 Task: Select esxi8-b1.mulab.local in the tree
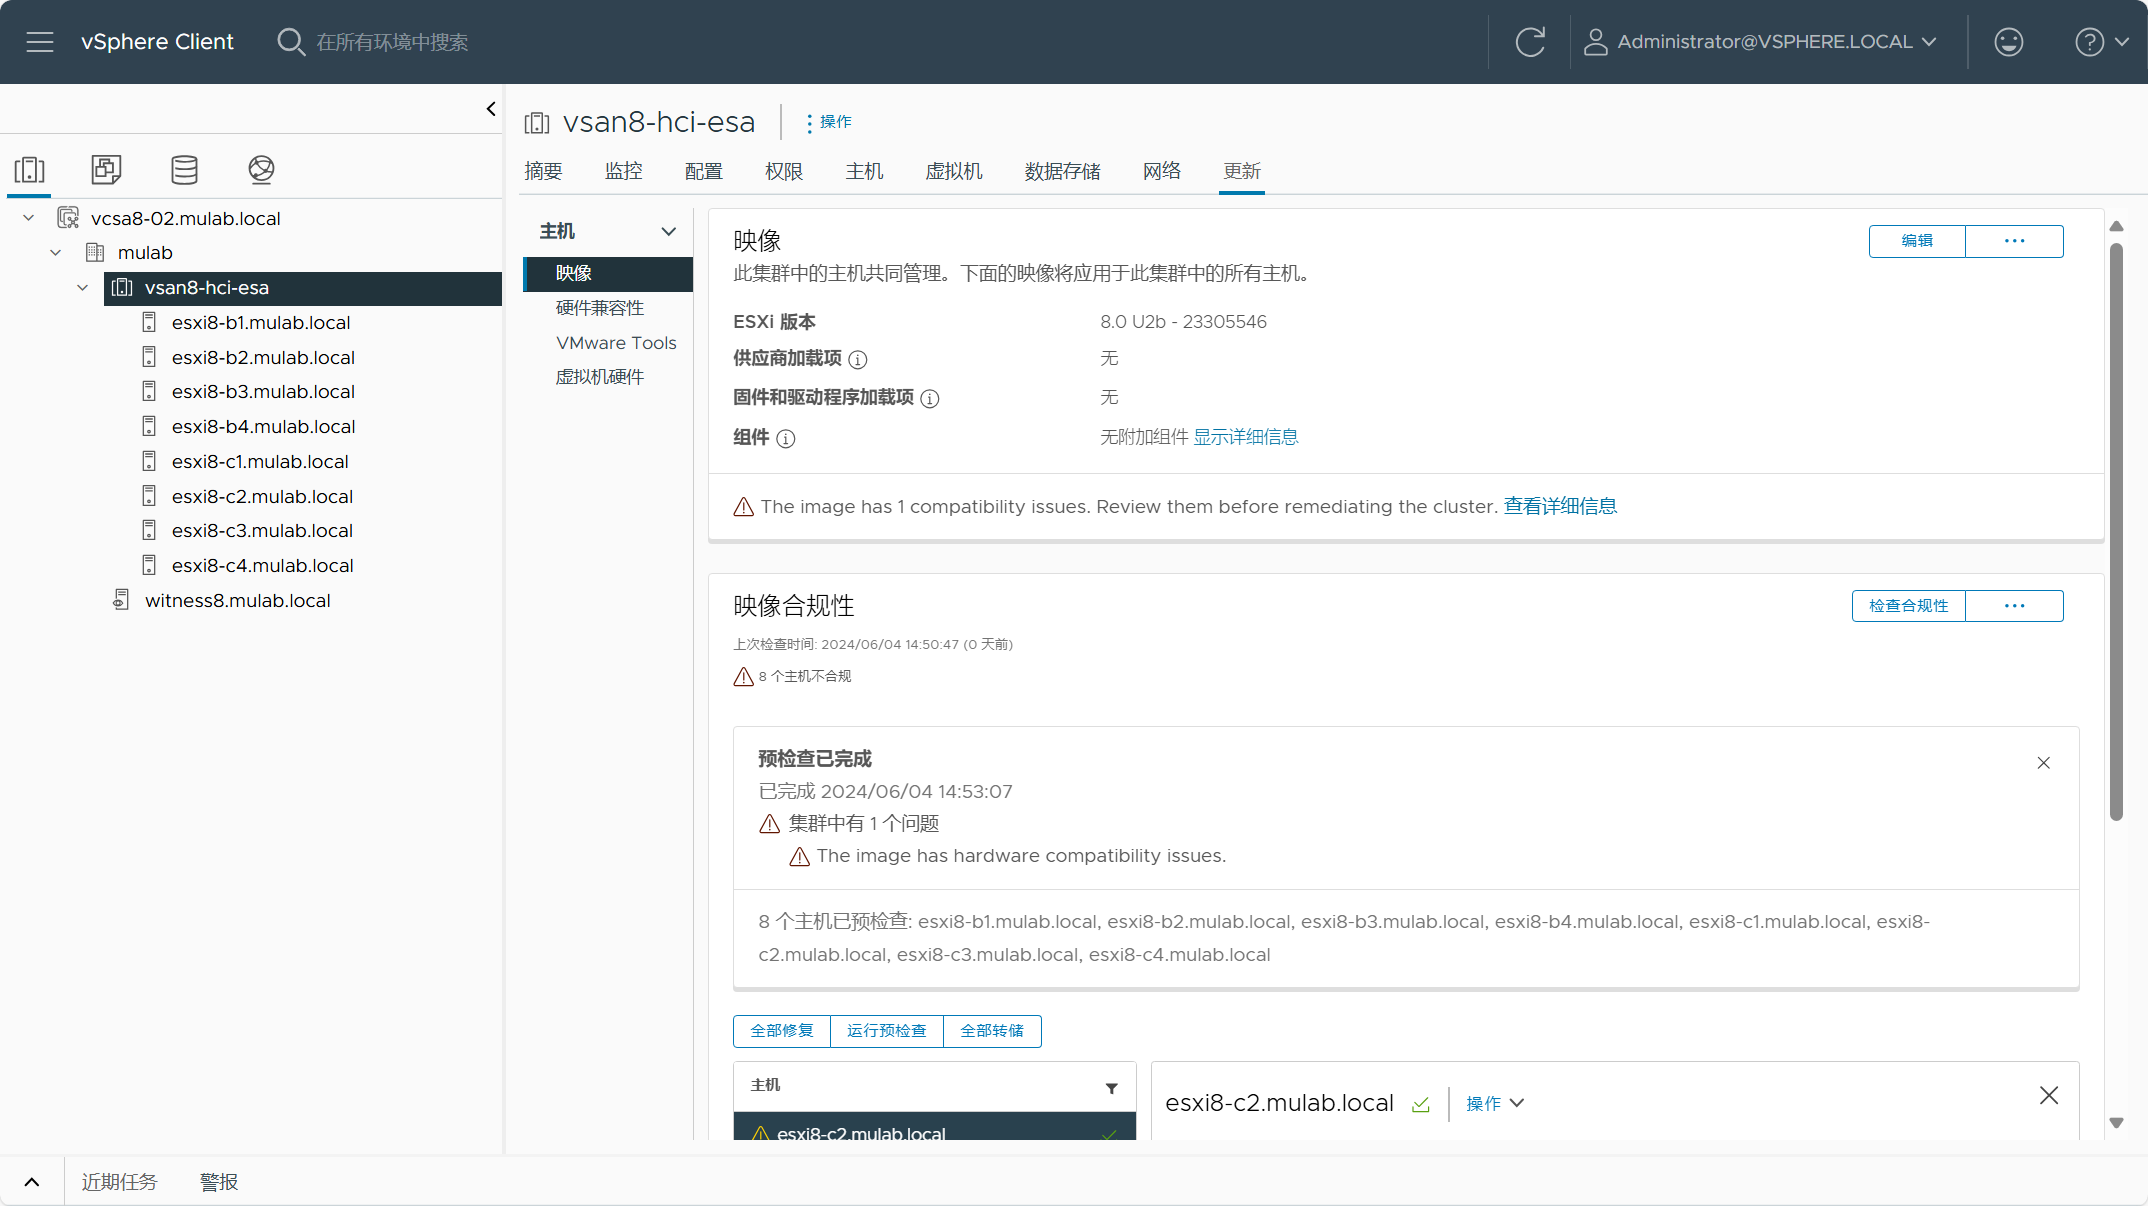click(x=261, y=323)
